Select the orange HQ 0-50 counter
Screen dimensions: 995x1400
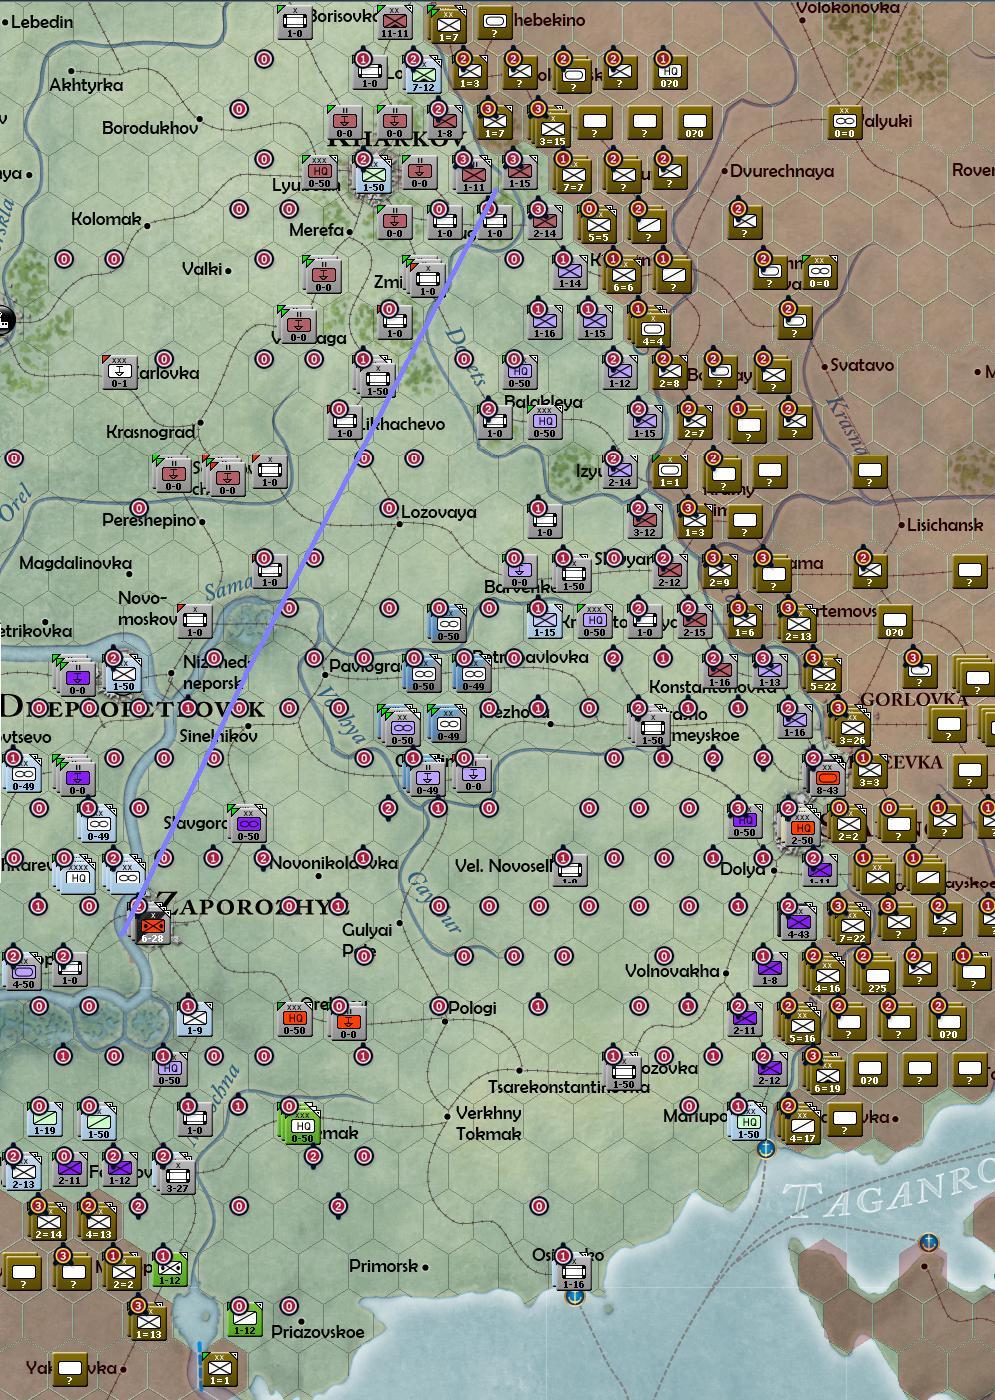pos(294,1019)
